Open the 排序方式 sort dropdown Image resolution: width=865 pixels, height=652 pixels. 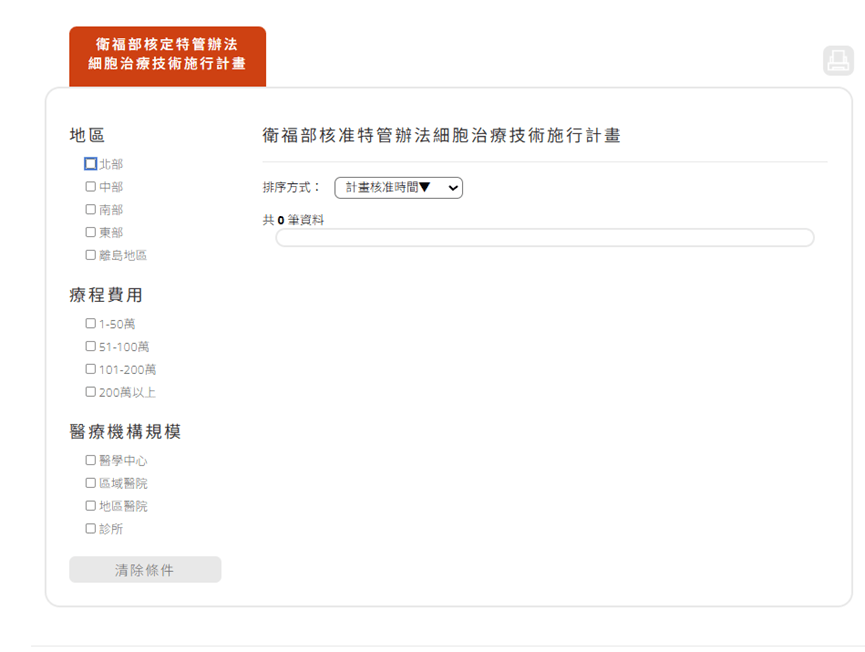pyautogui.click(x=398, y=188)
